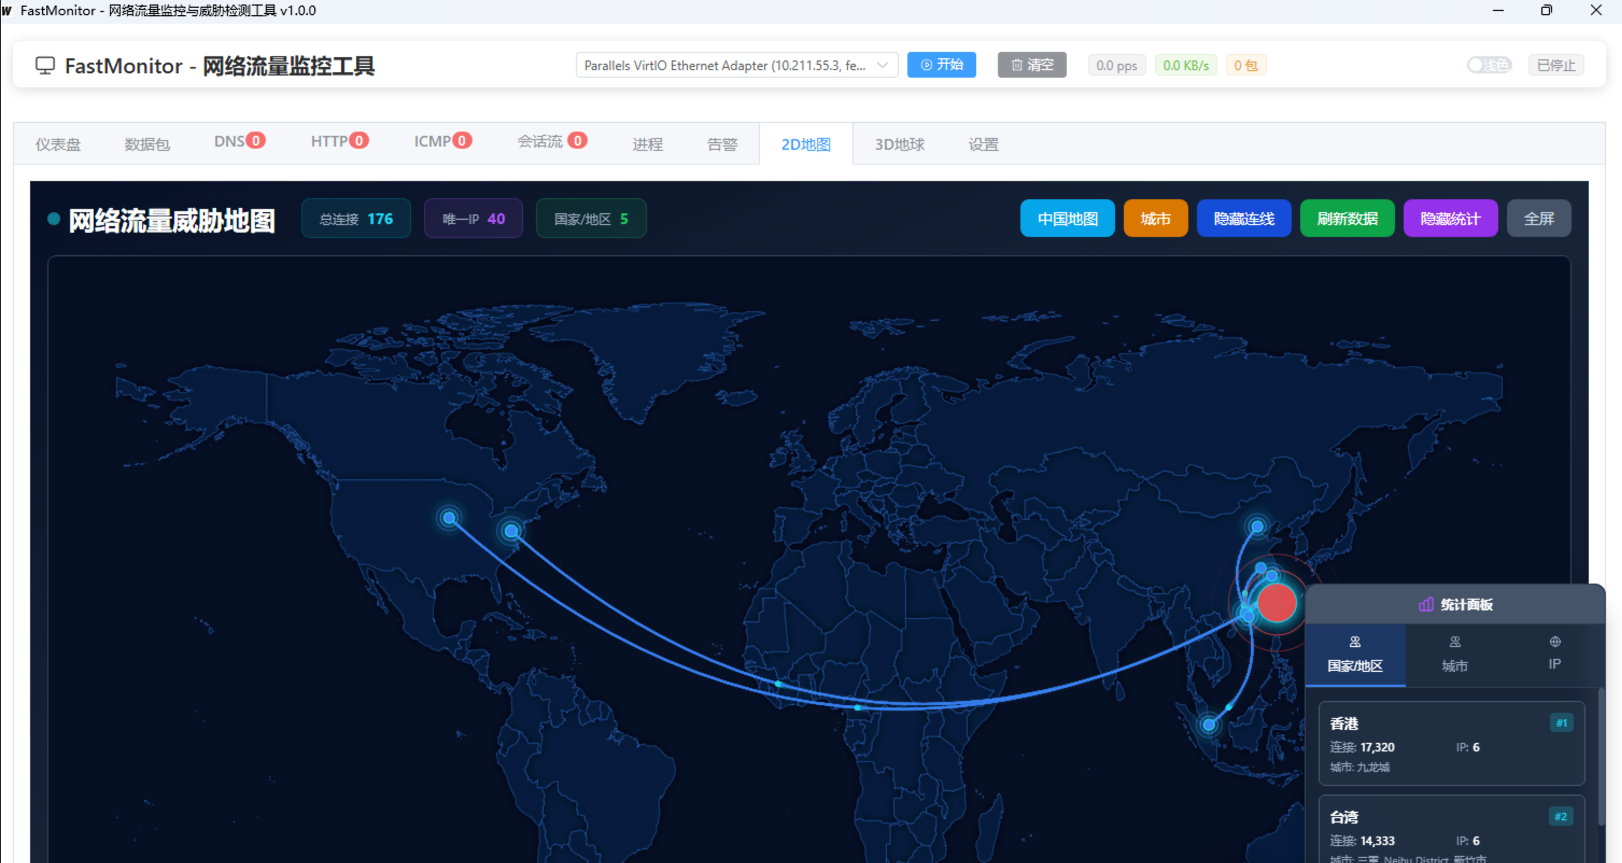Open the network adapter dropdown
The width and height of the screenshot is (1622, 863).
pos(737,65)
